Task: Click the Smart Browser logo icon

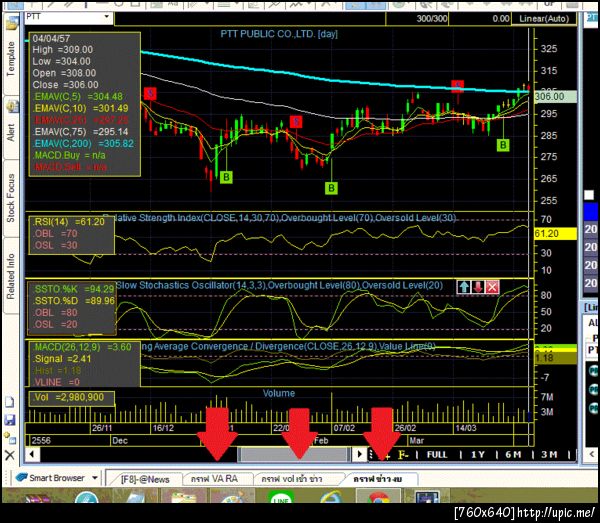Action: tap(21, 477)
